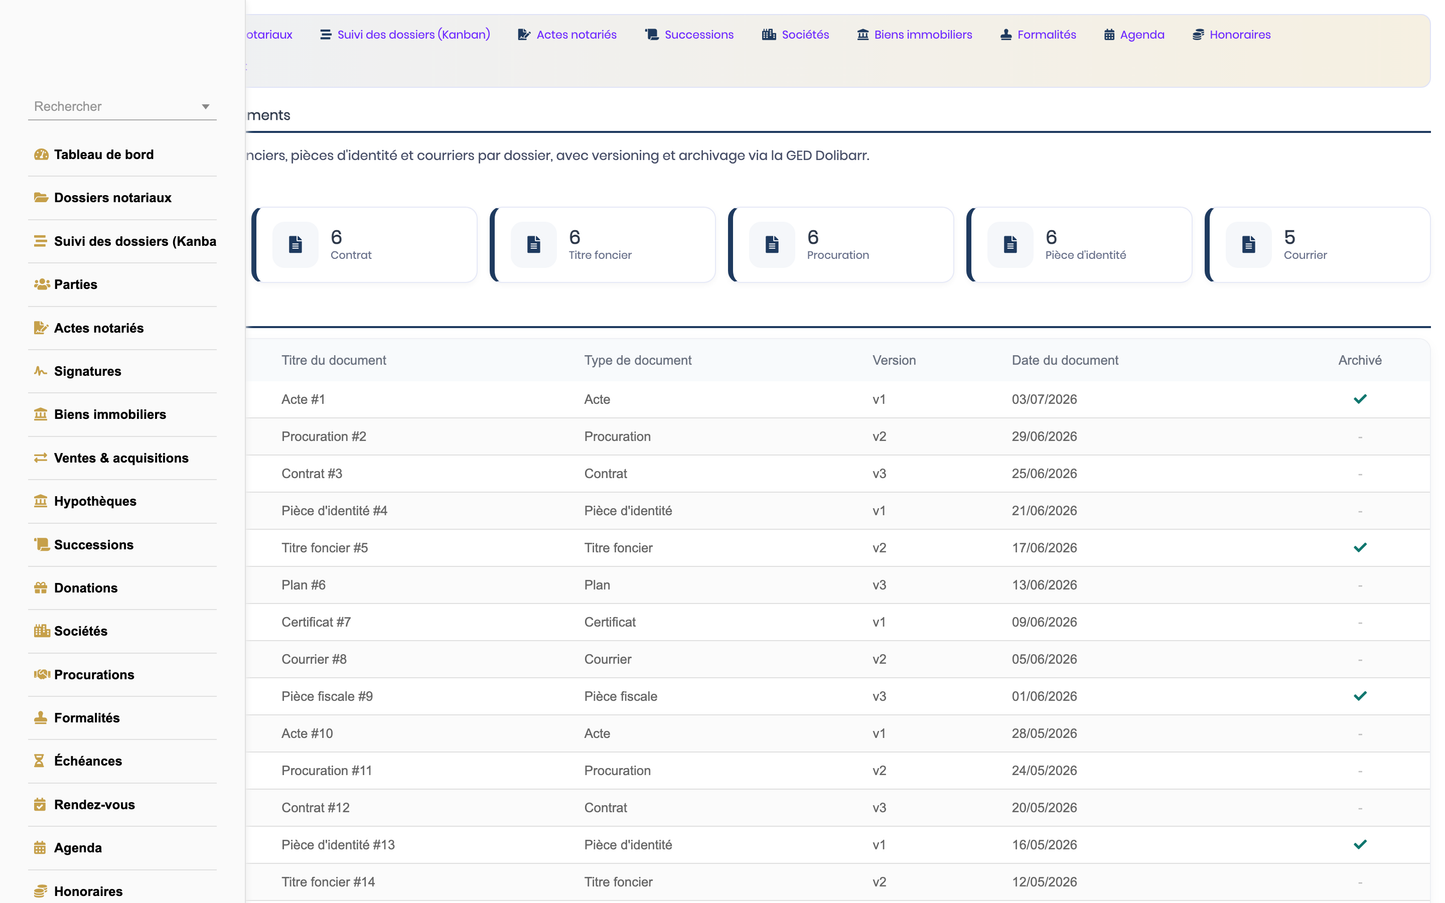The image size is (1445, 903).
Task: Sort by Titre du document column header
Action: [334, 361]
